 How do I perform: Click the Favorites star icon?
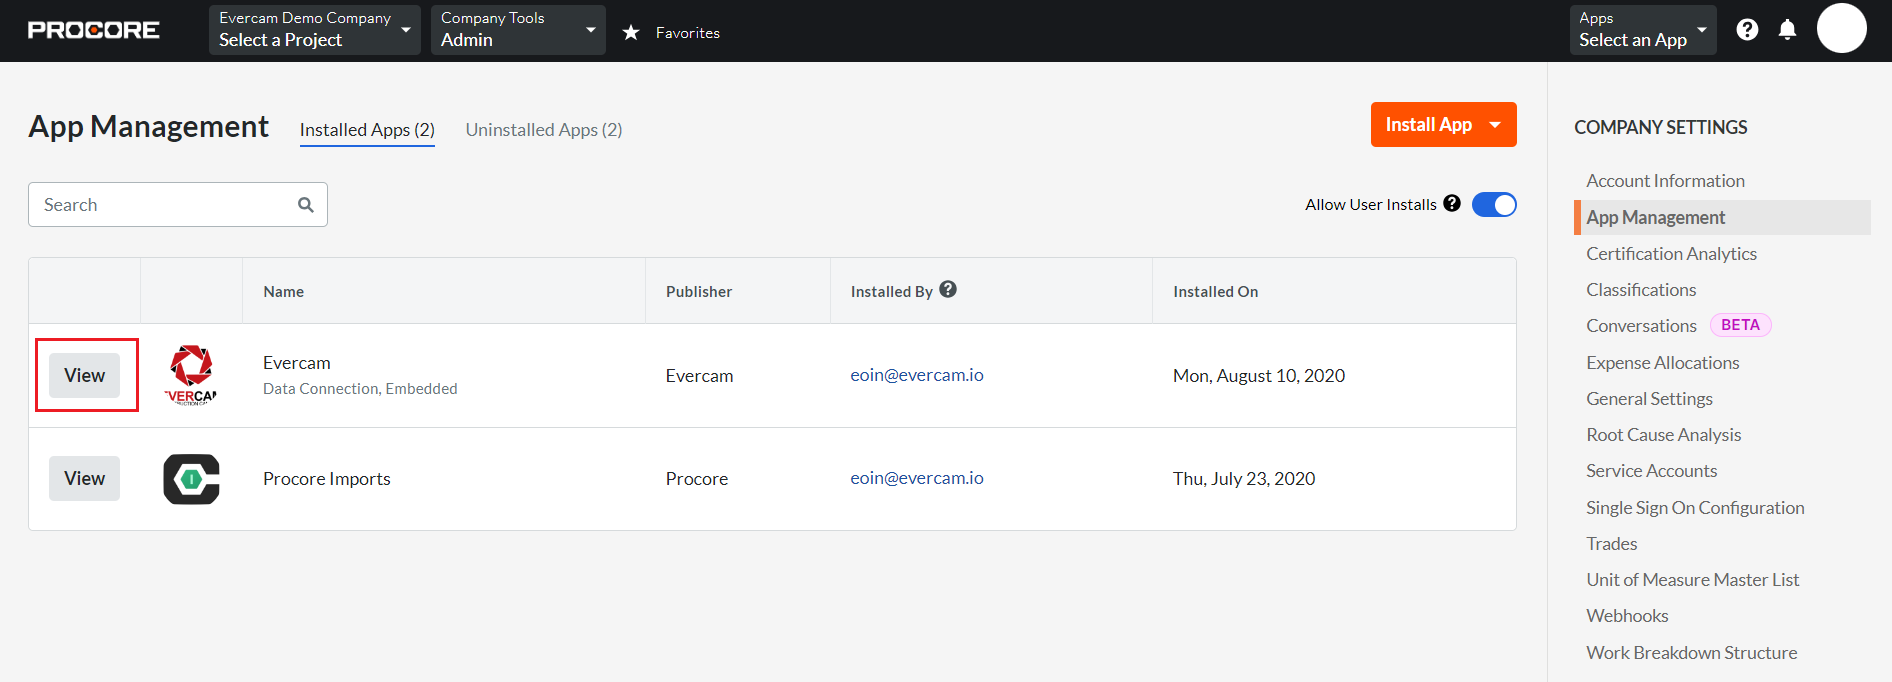(x=631, y=33)
